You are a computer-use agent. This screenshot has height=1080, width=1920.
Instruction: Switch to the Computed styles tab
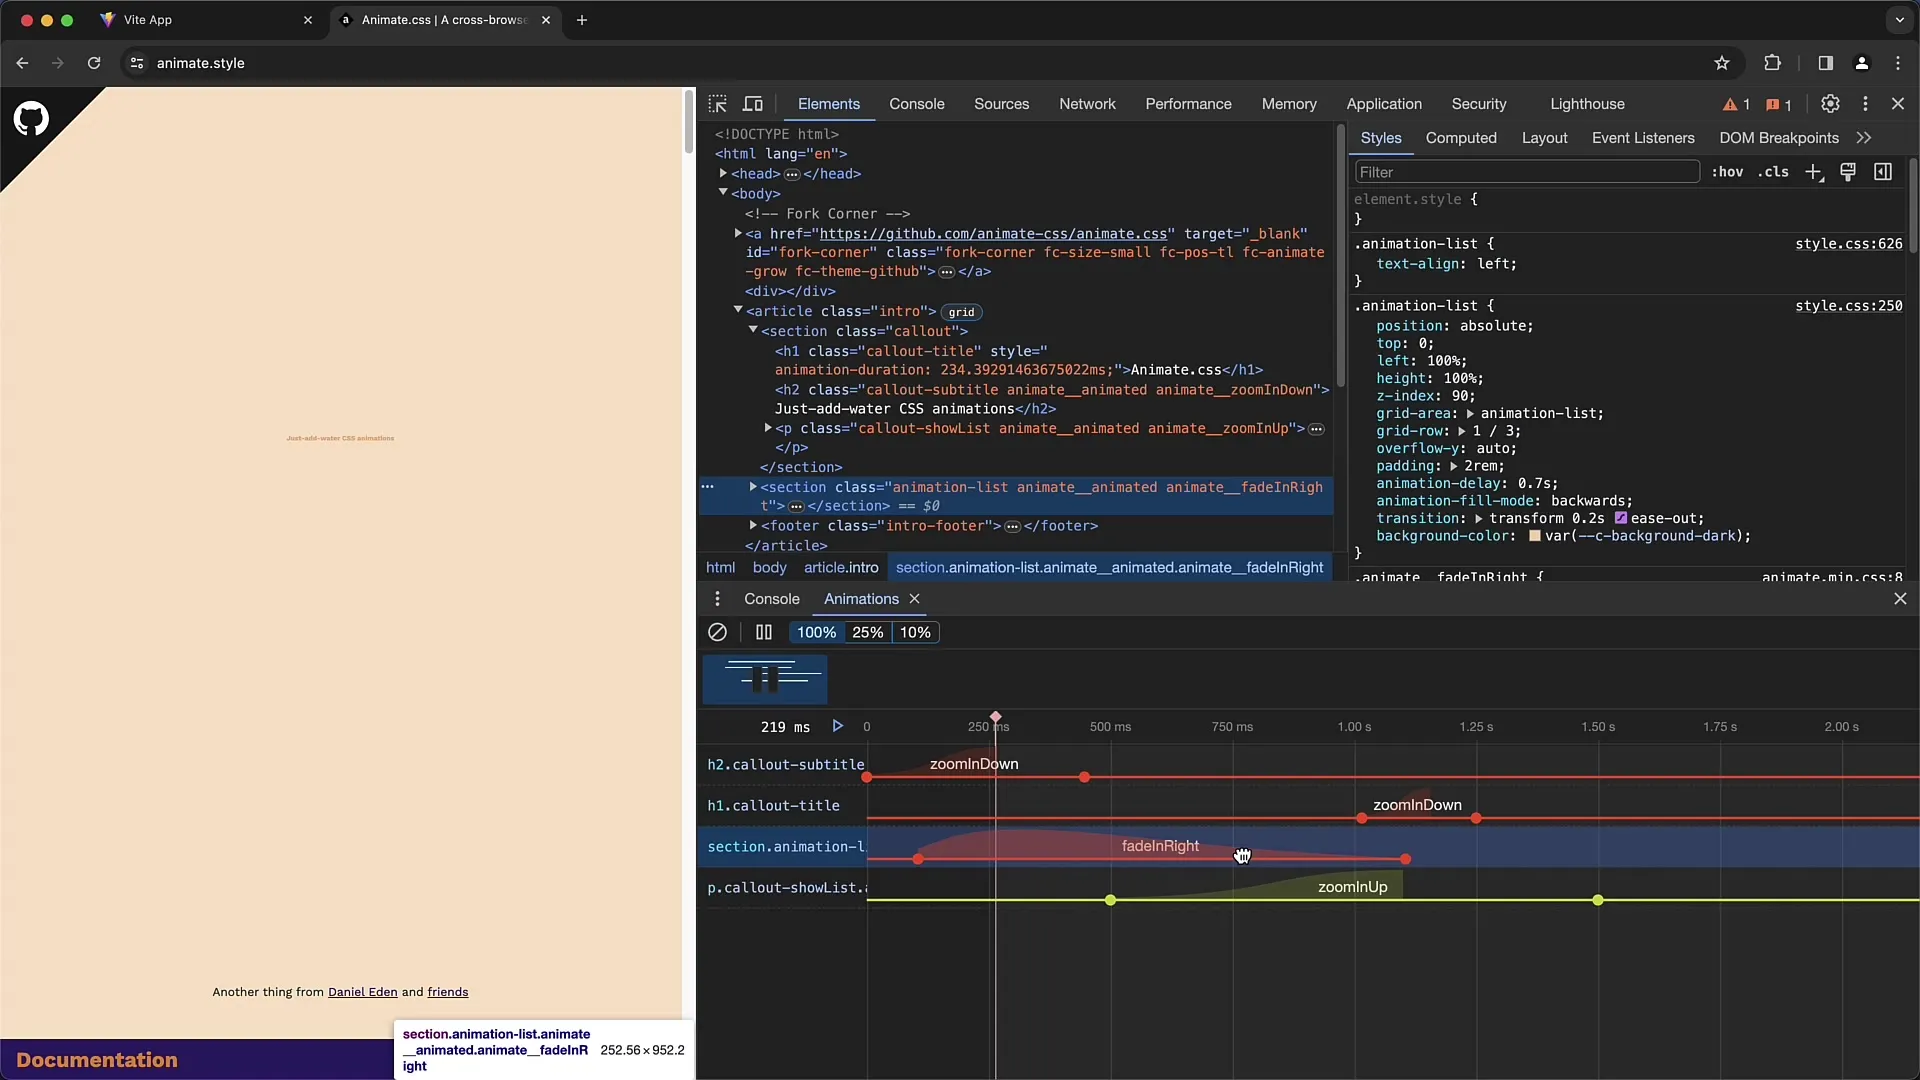1461,138
